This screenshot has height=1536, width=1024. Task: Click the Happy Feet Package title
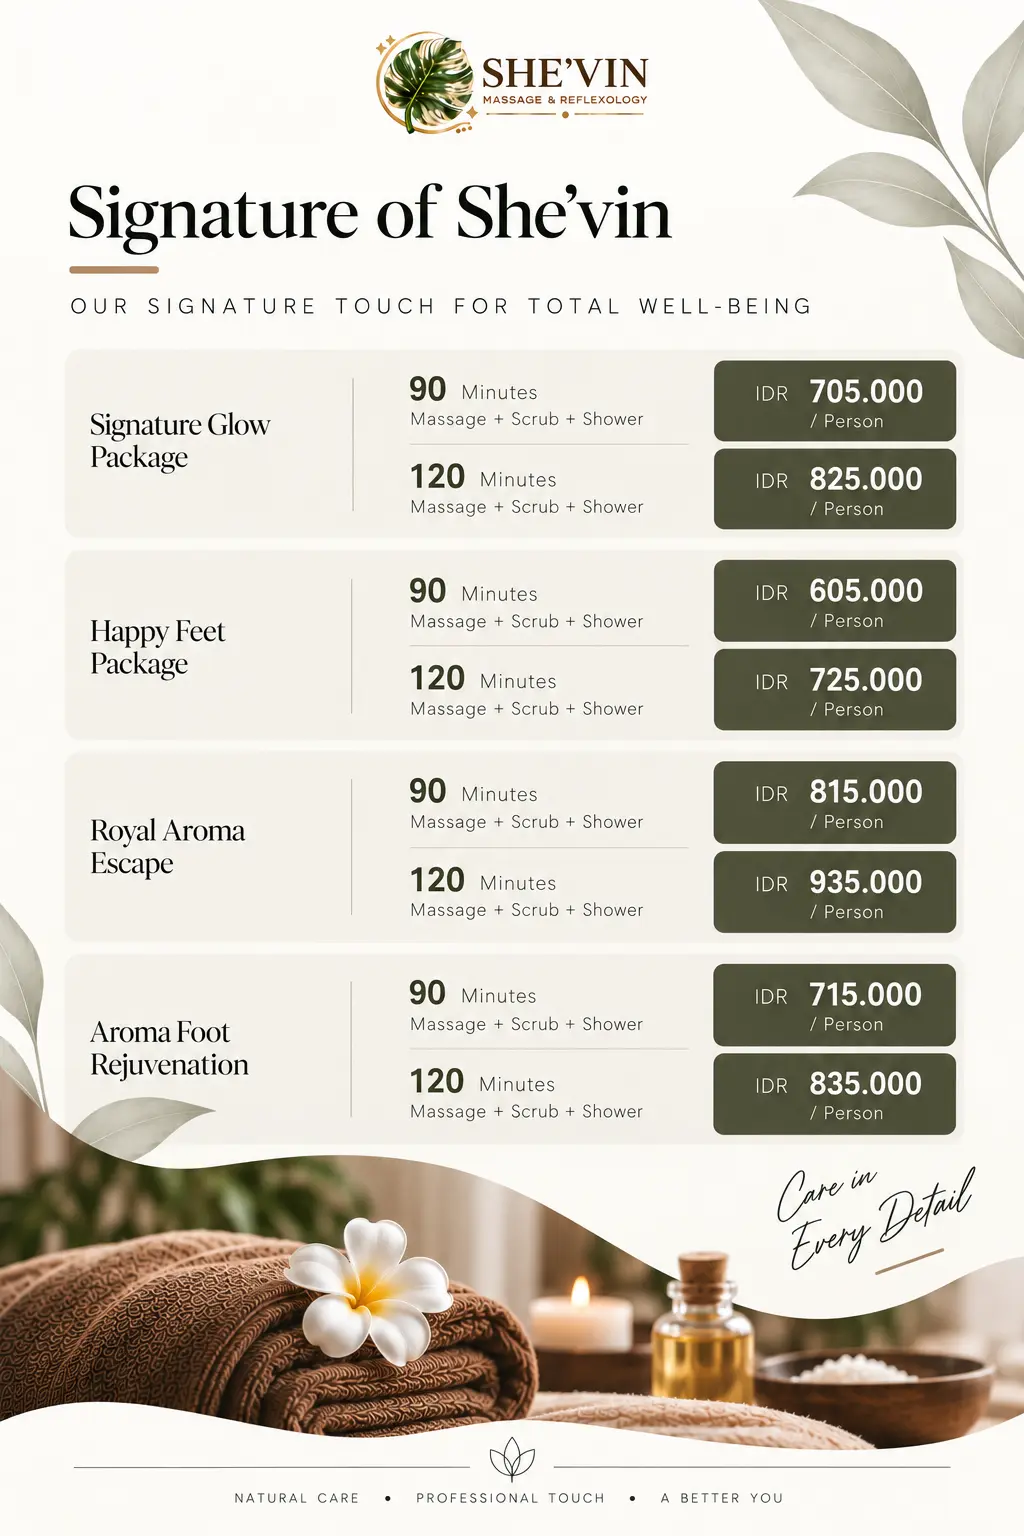[x=158, y=648]
